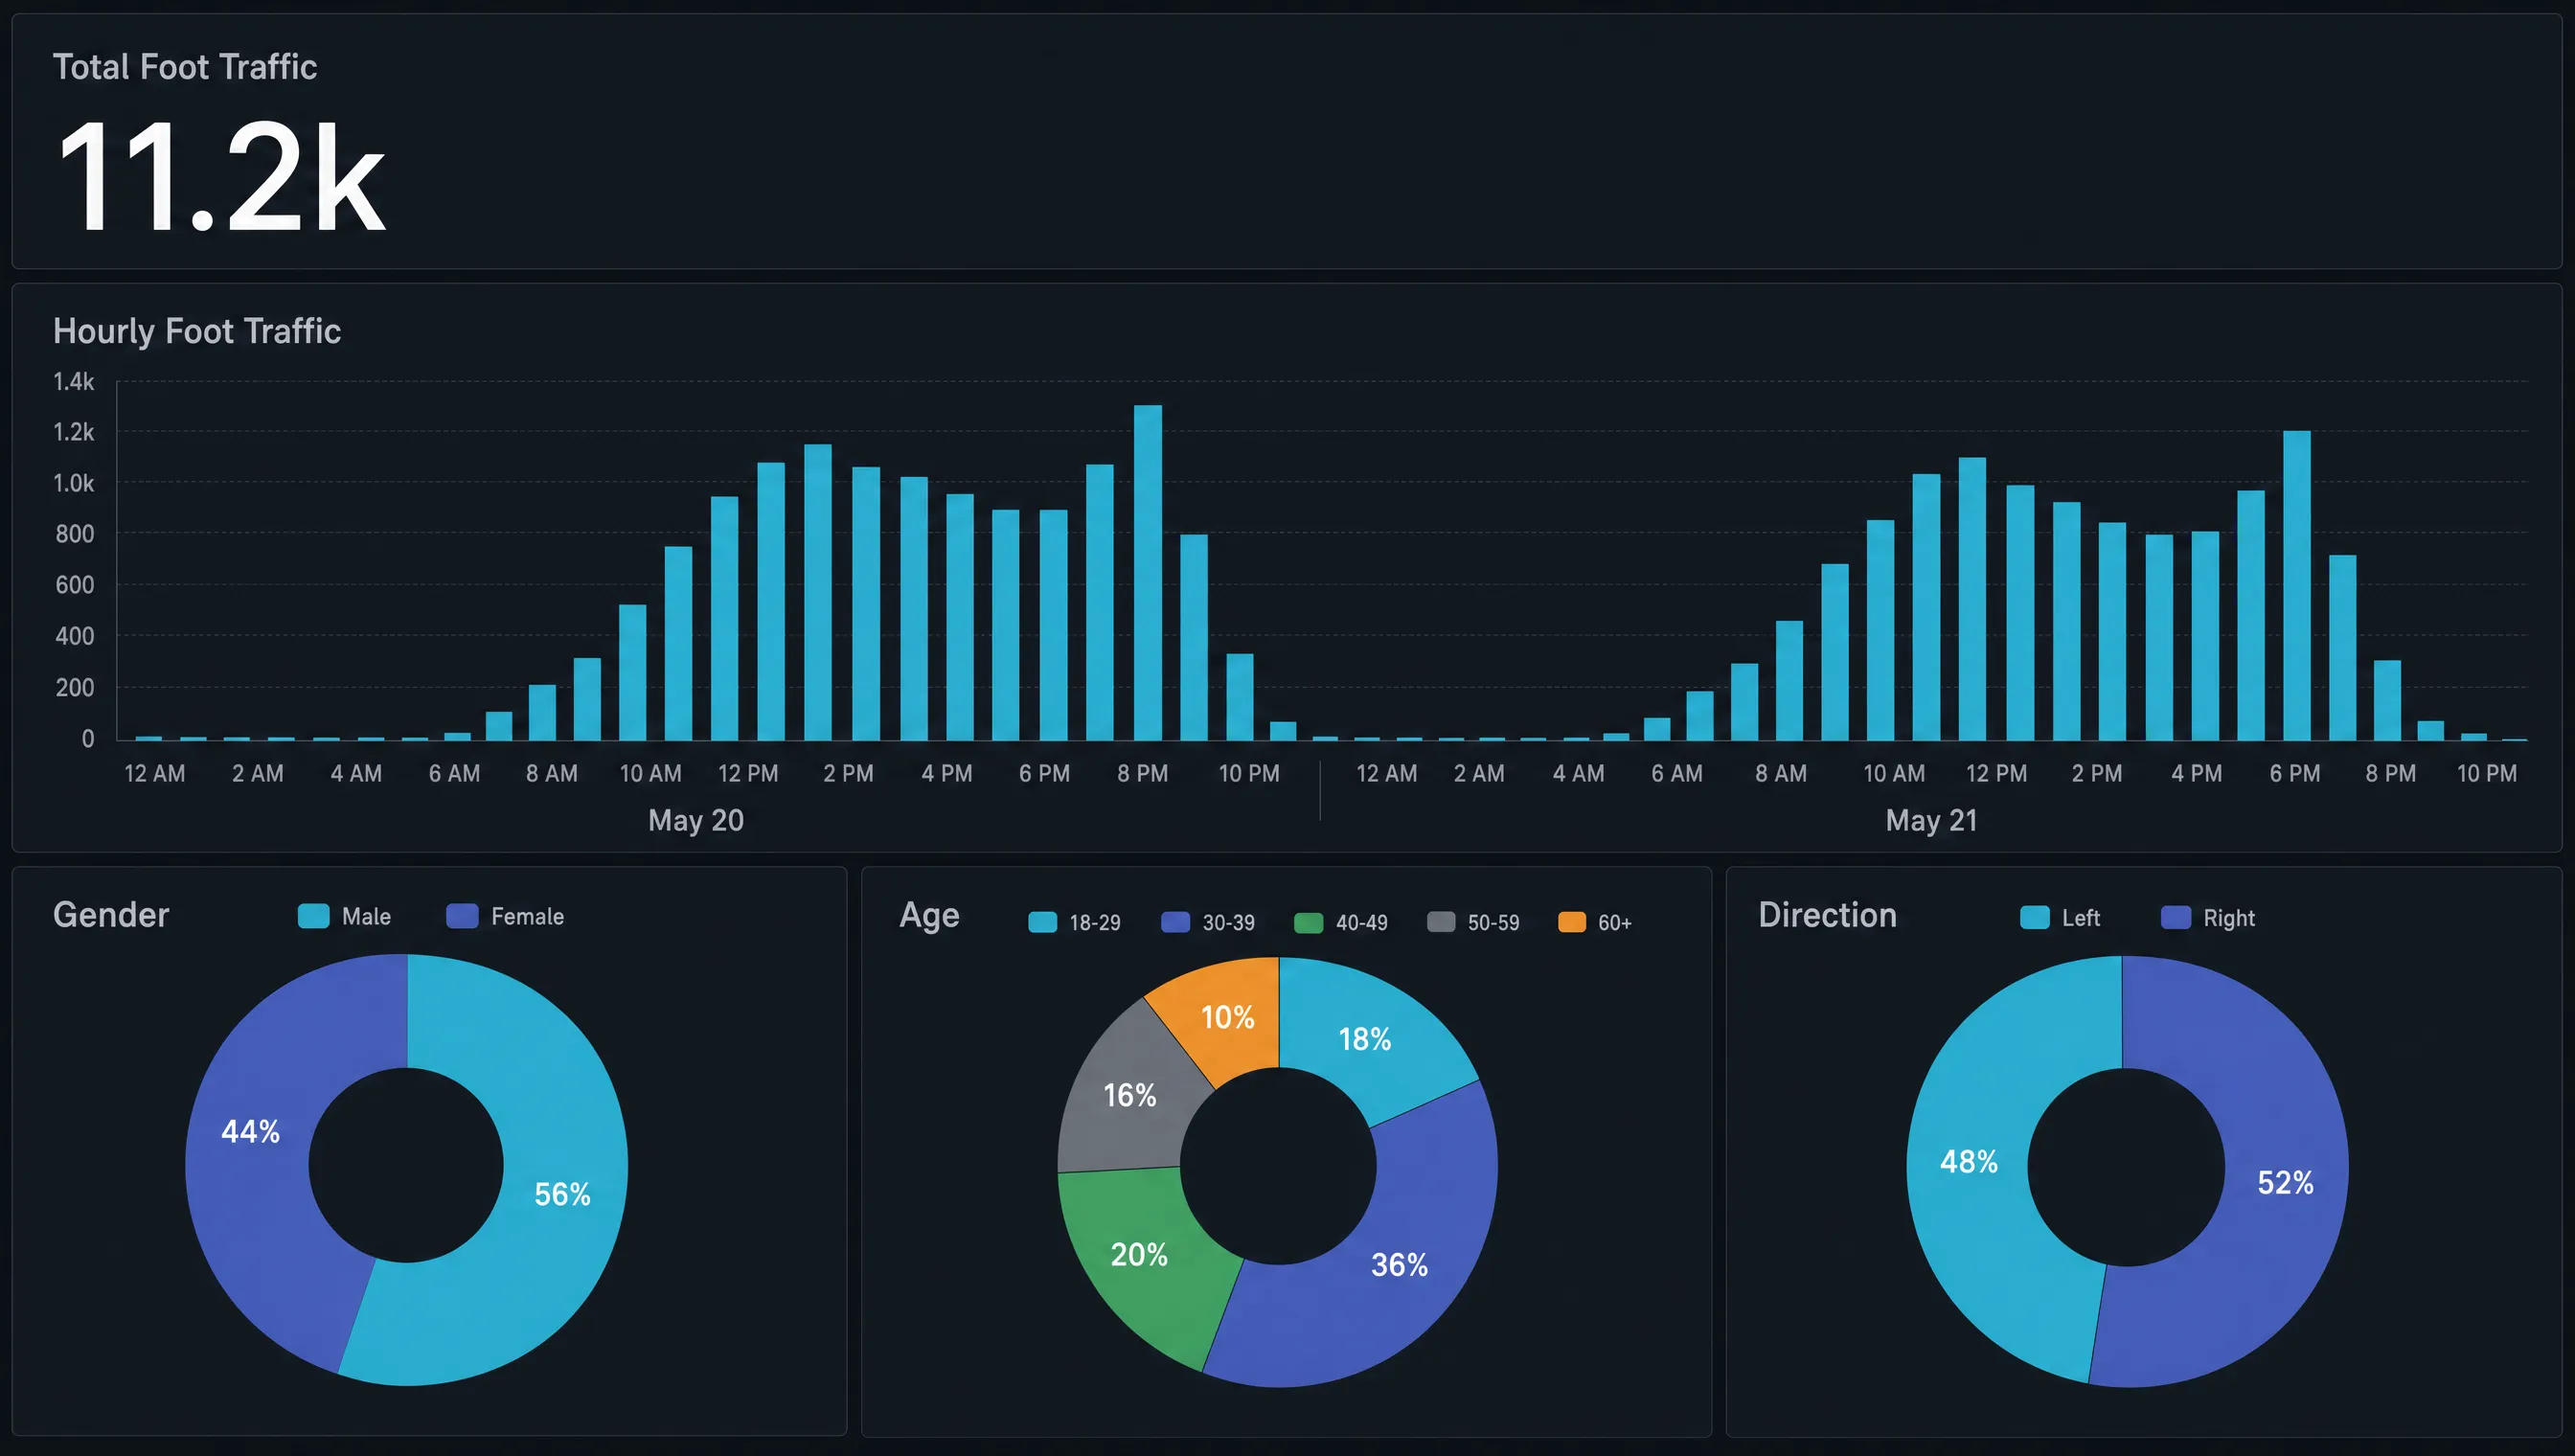2575x1456 pixels.
Task: Click the Female legend color swatch
Action: pyautogui.click(x=462, y=916)
